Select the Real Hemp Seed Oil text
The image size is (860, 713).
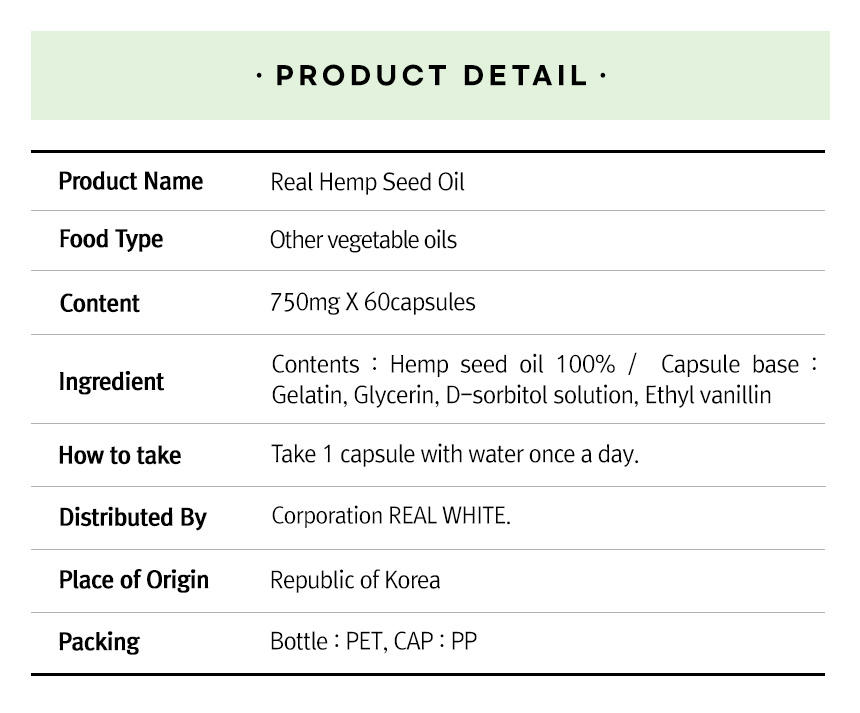tap(367, 182)
